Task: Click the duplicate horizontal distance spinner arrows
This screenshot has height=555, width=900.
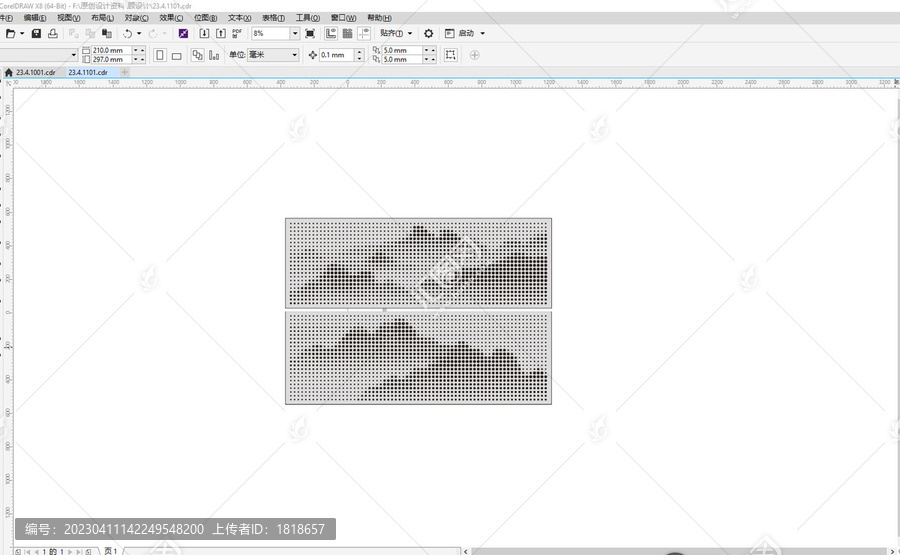Action: pos(430,51)
